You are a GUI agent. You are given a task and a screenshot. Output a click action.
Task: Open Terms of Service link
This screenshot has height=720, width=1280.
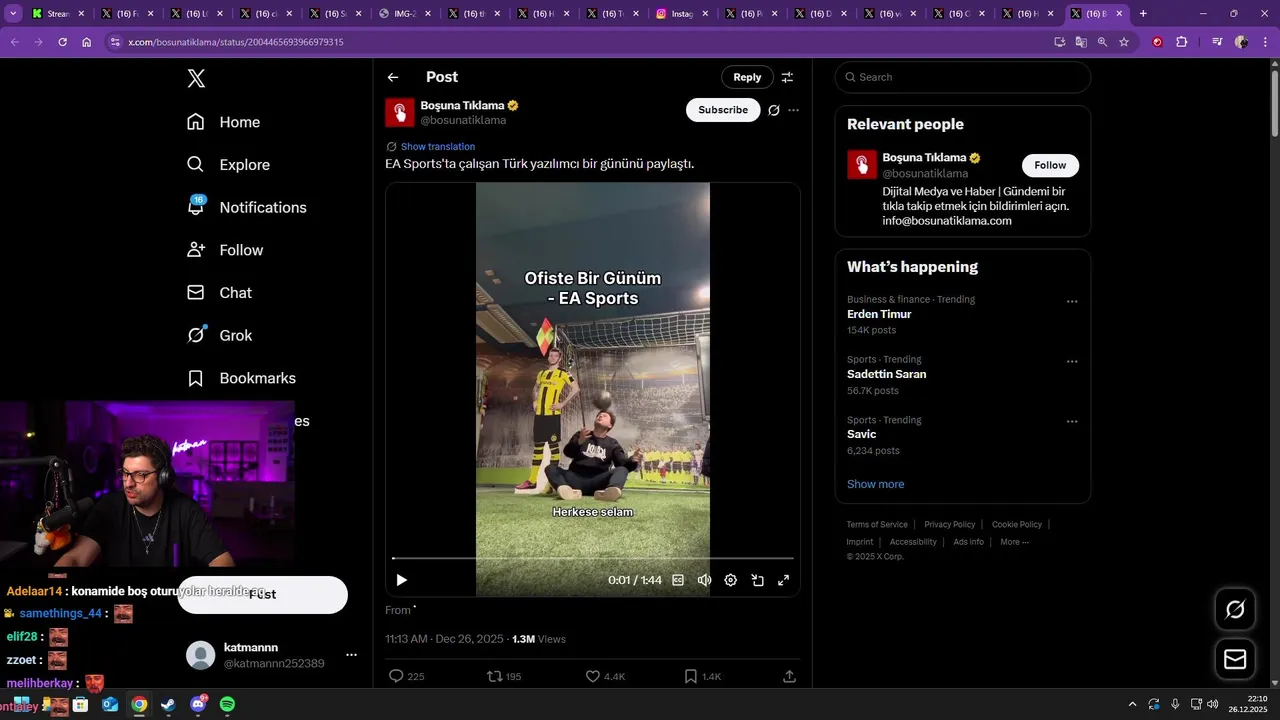pos(877,524)
